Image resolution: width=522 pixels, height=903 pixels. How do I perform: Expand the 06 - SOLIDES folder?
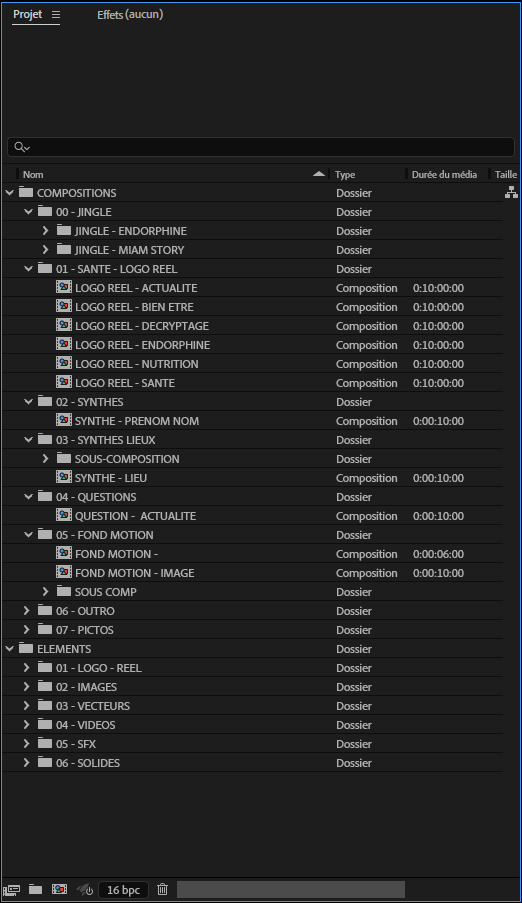[27, 762]
